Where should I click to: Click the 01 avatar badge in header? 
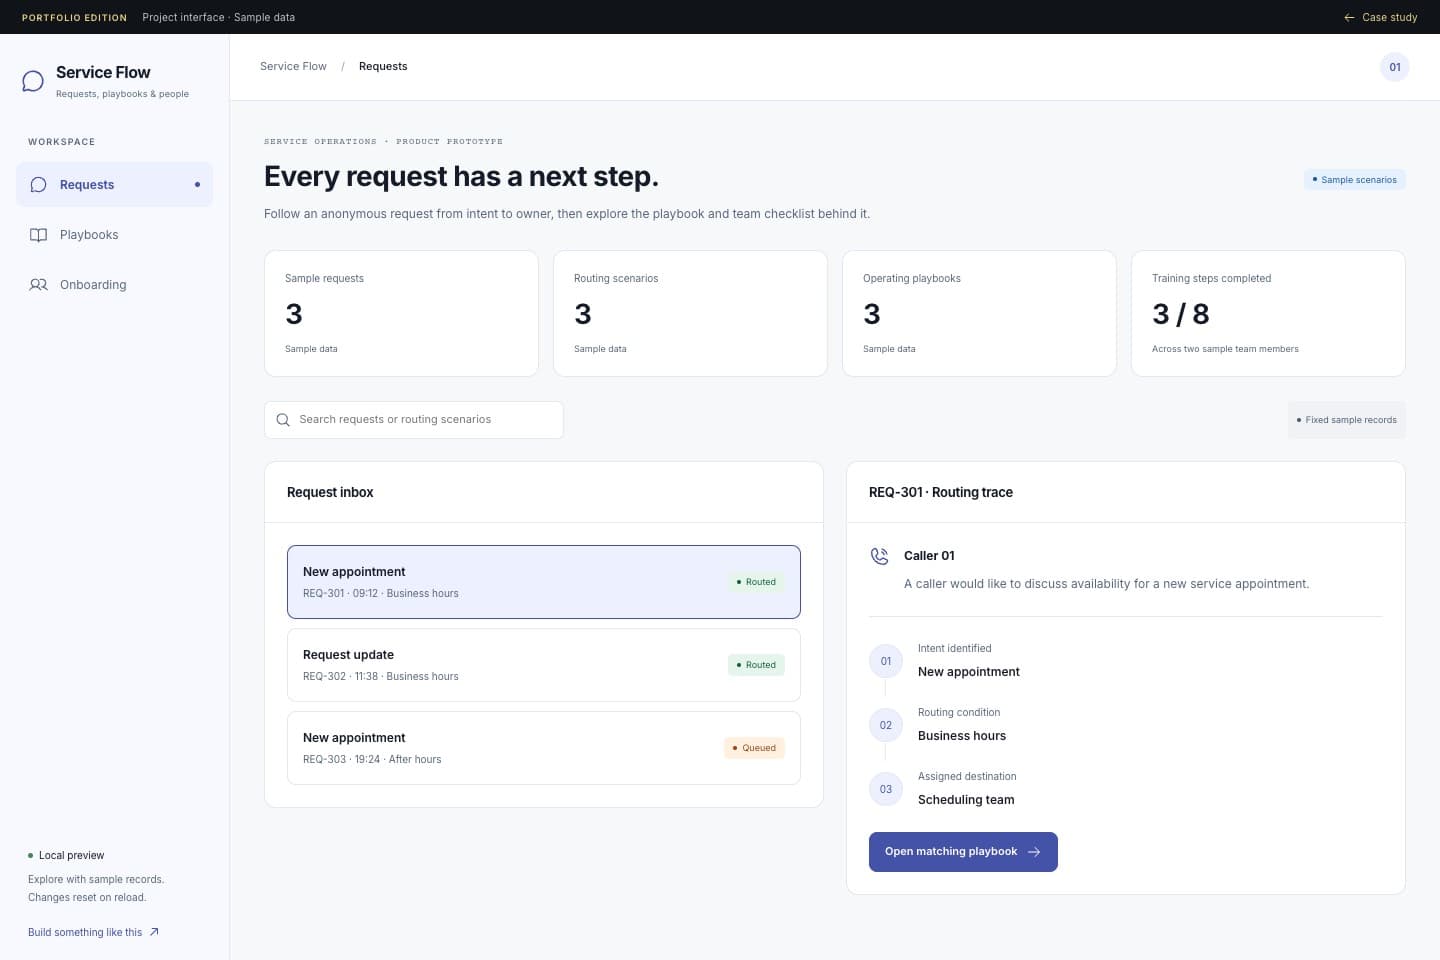click(1394, 67)
